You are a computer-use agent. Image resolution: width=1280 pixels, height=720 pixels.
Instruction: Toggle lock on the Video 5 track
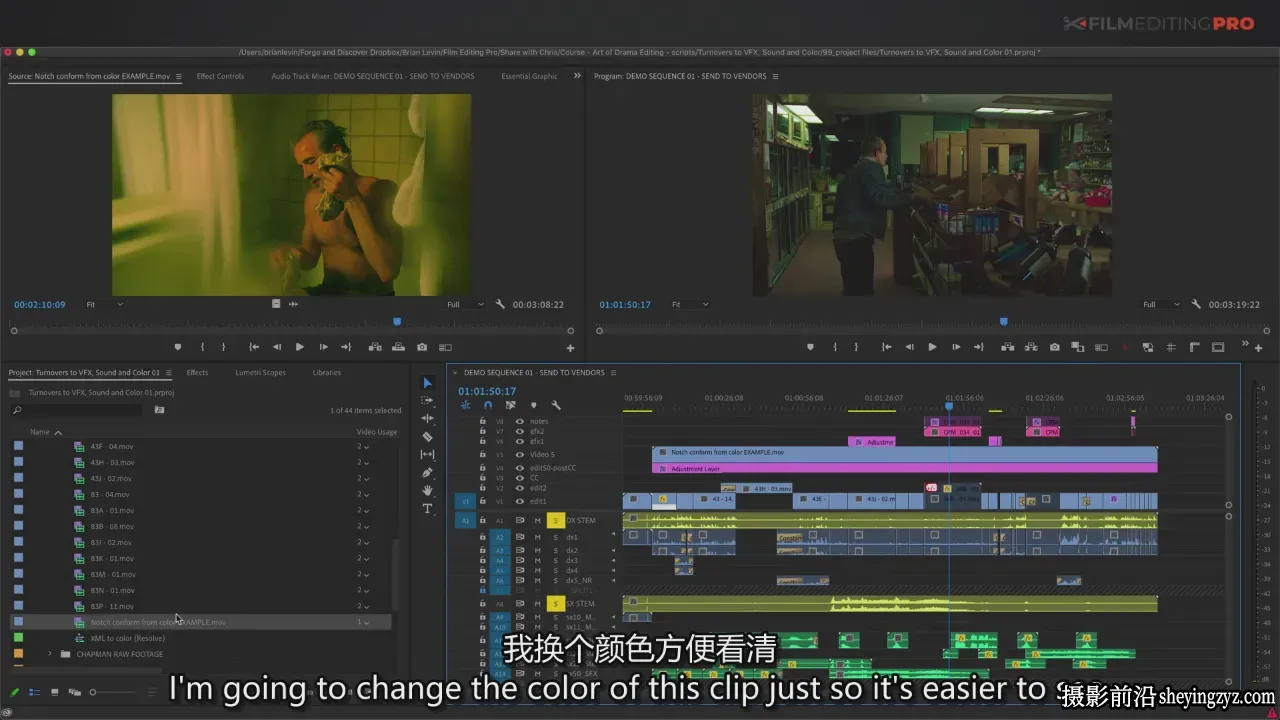click(x=483, y=454)
